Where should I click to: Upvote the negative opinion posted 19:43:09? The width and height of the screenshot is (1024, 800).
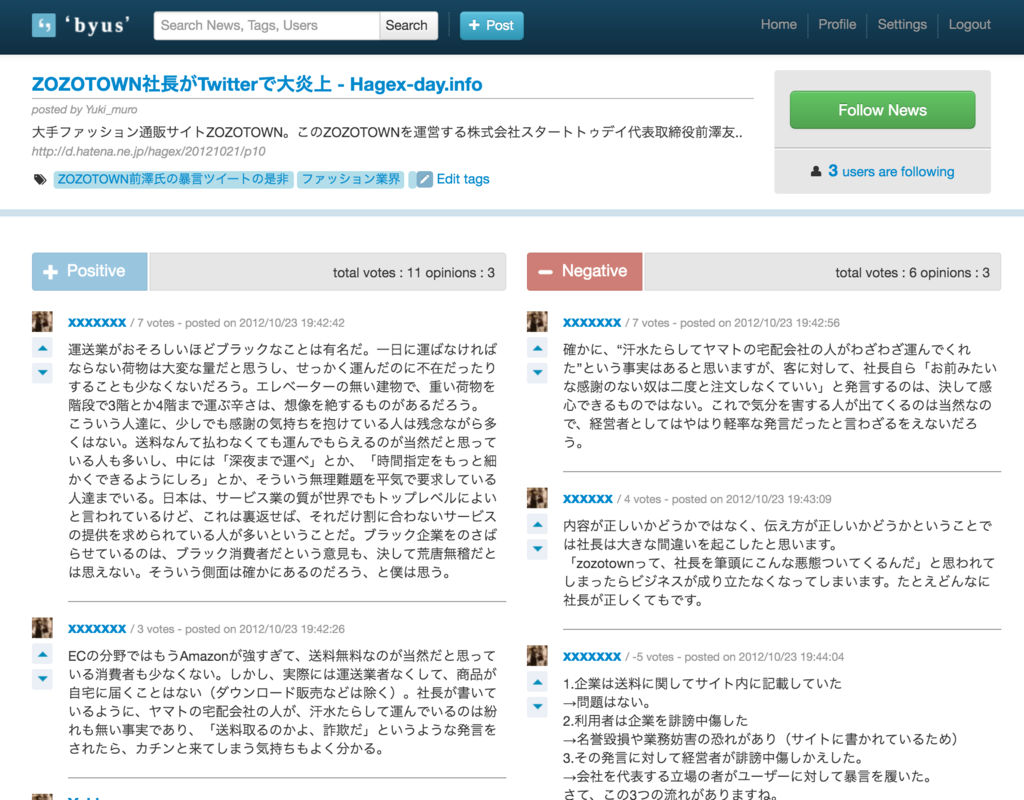click(x=537, y=524)
